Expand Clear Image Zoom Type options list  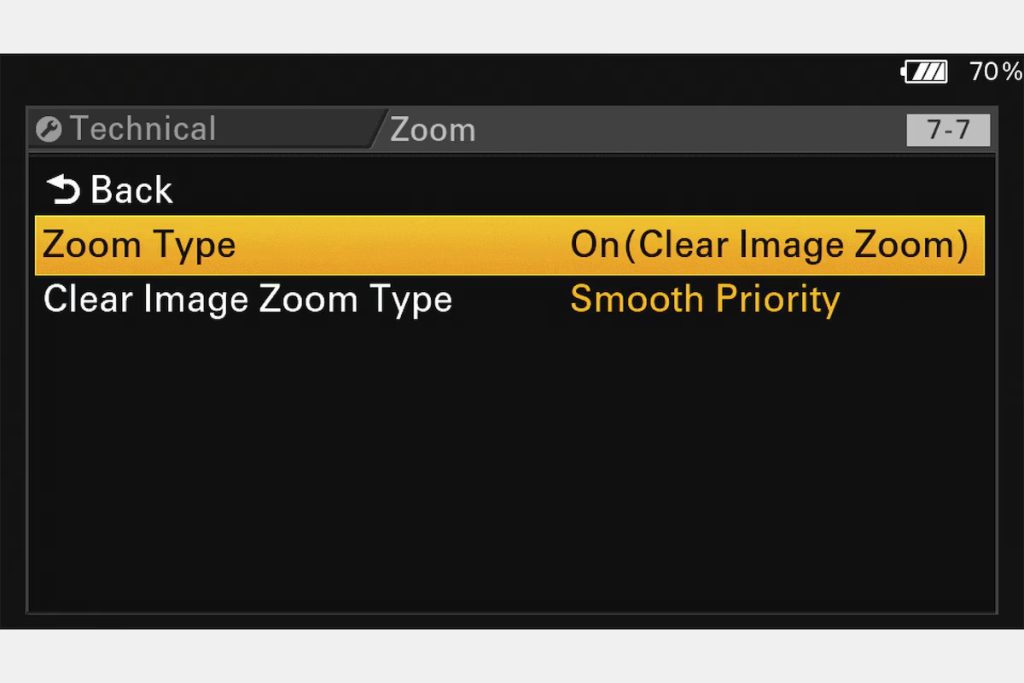[x=705, y=300]
